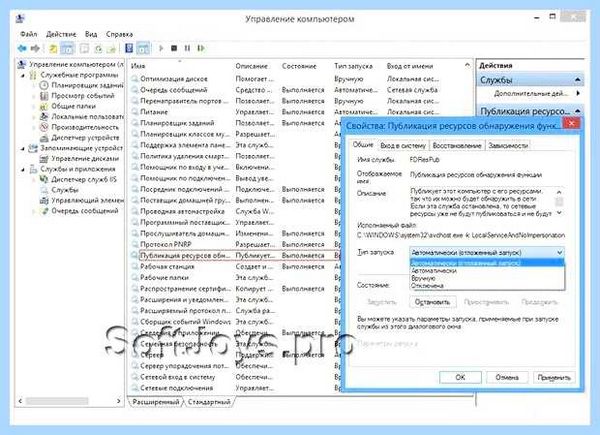Click the Forward arrow in the toolbar

pos(35,48)
